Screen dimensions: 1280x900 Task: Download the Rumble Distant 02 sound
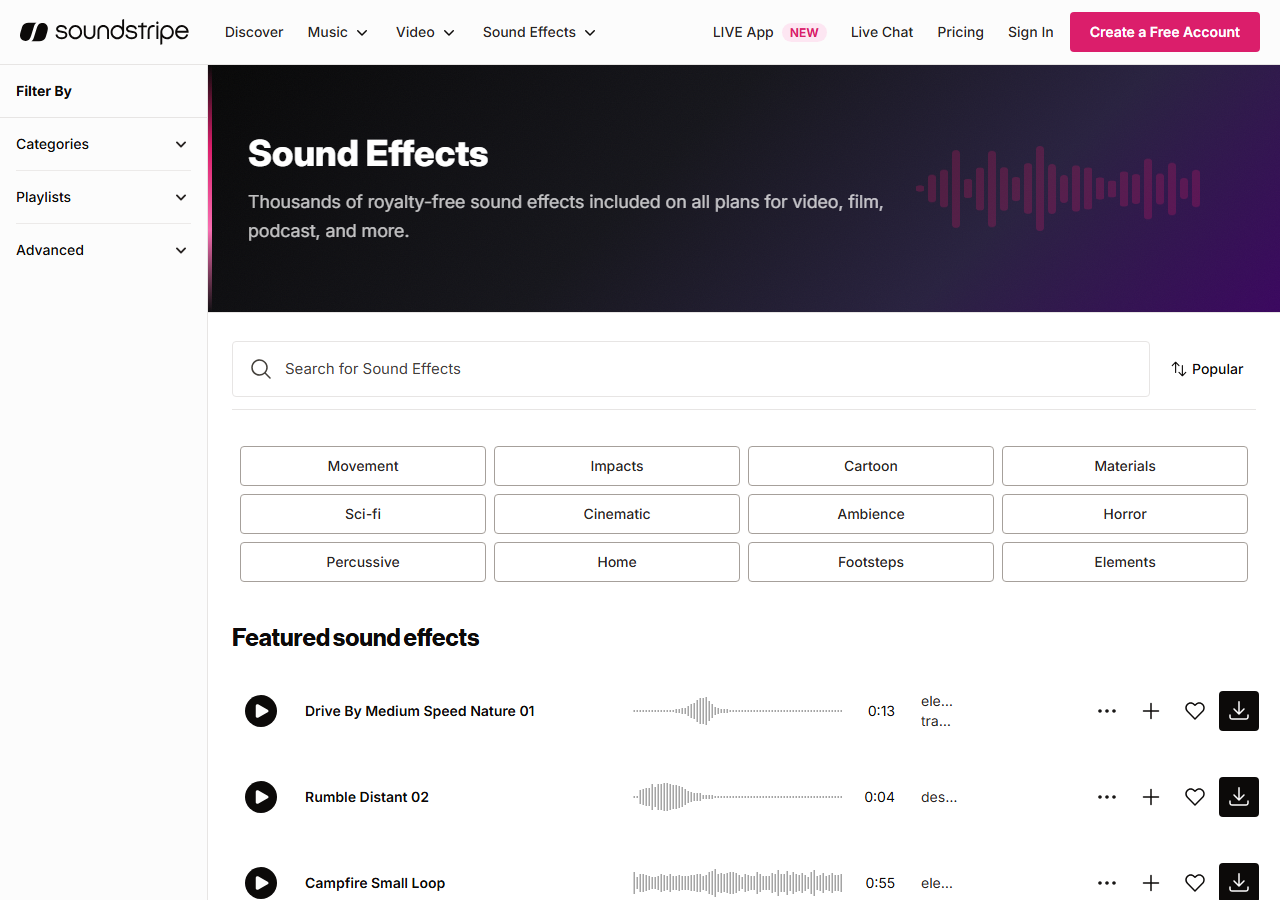point(1239,797)
